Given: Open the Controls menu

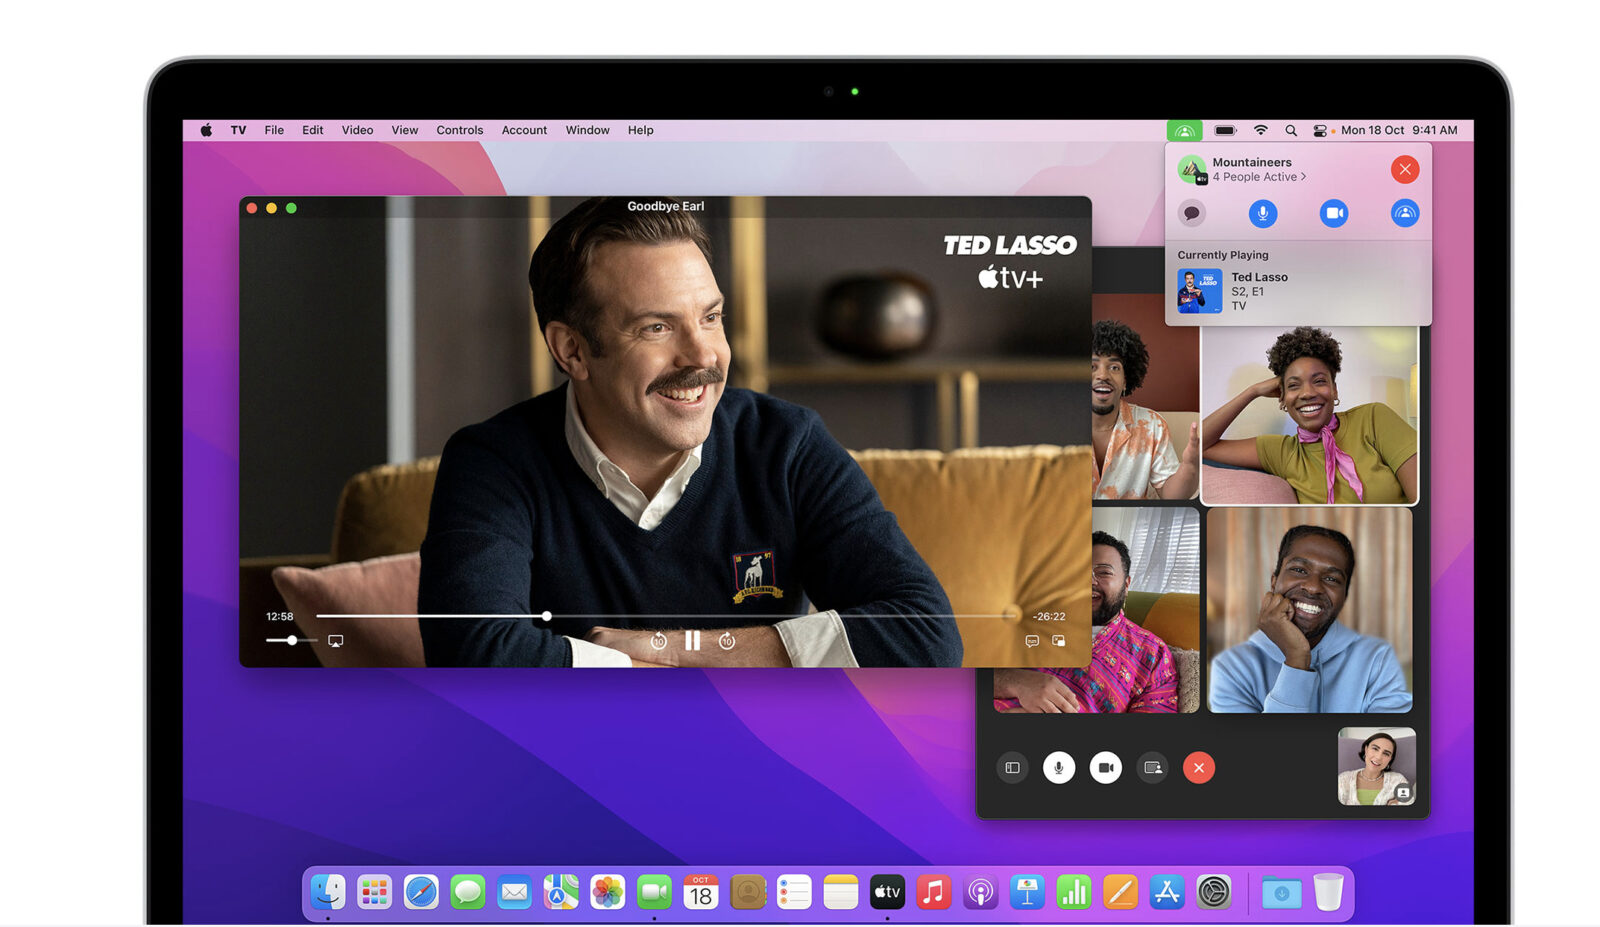Looking at the screenshot, I should pos(459,130).
